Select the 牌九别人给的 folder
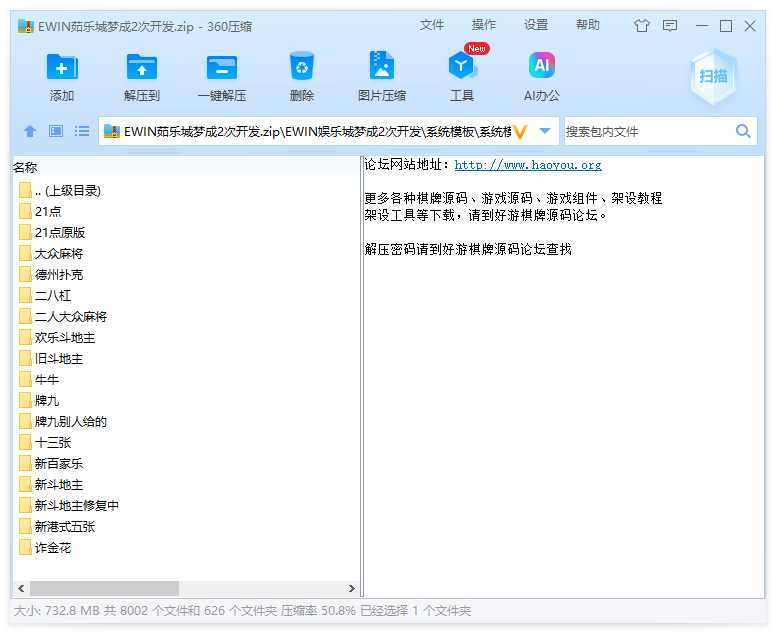Image resolution: width=776 pixels, height=633 pixels. pyautogui.click(x=63, y=422)
